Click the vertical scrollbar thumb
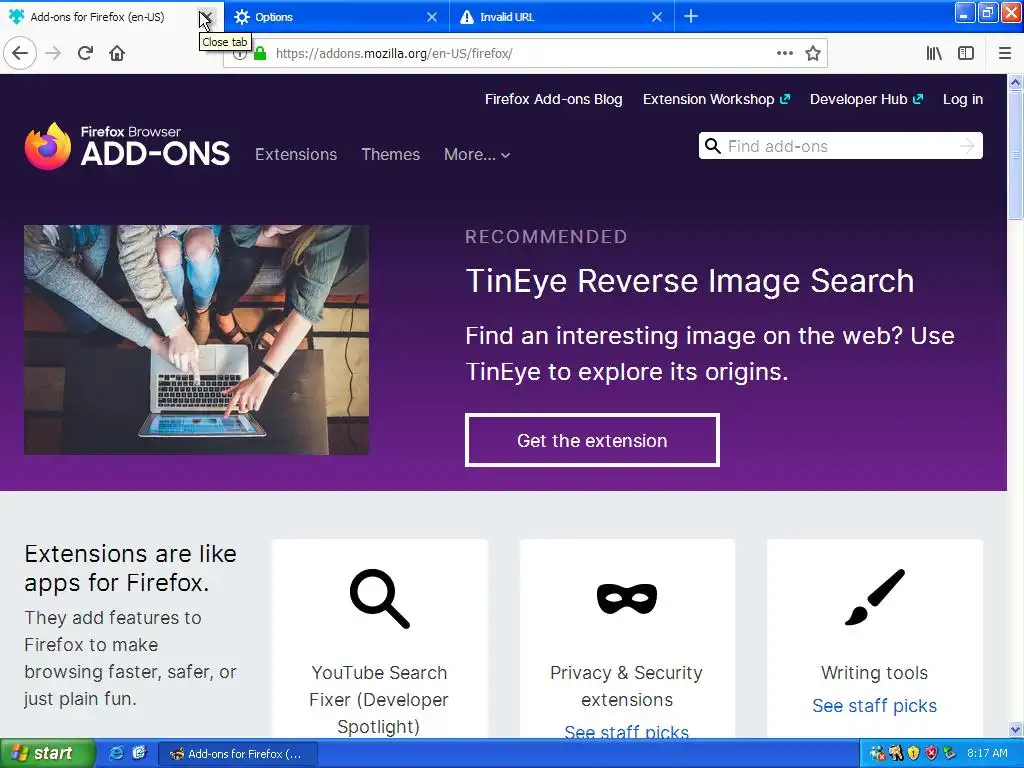The height and width of the screenshot is (768, 1024). point(1015,155)
